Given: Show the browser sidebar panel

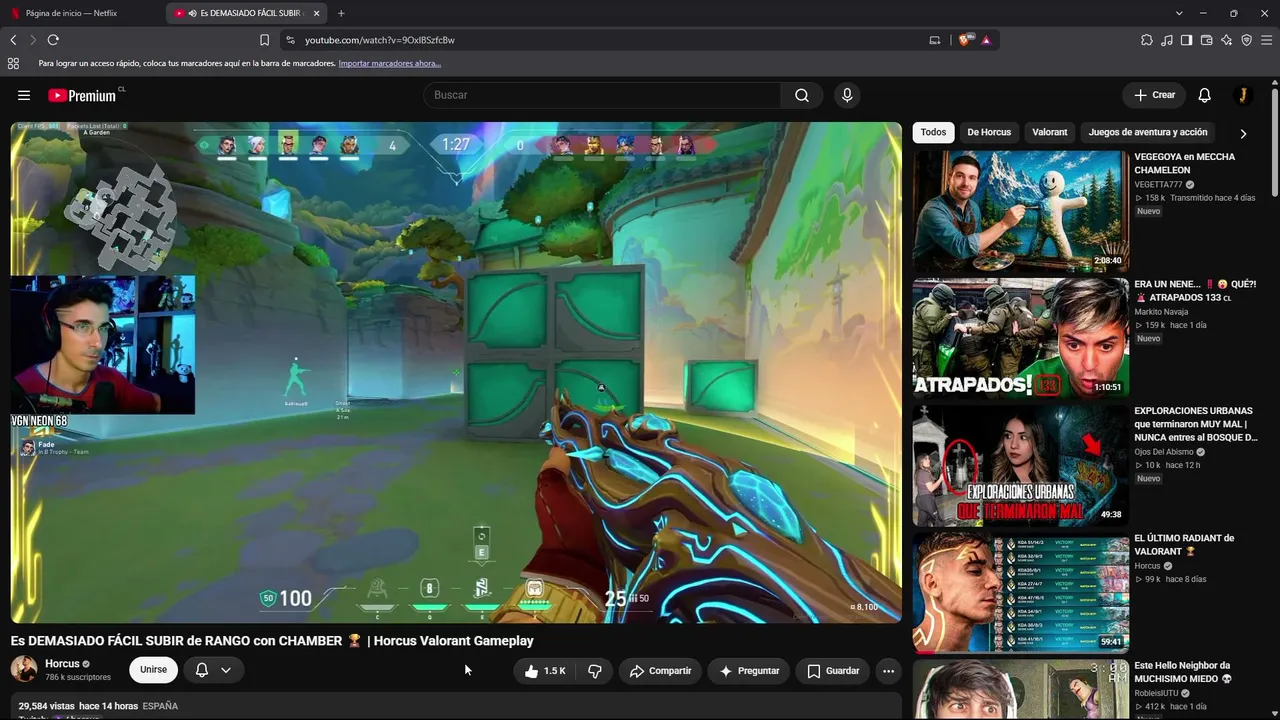Looking at the screenshot, I should tap(1186, 40).
